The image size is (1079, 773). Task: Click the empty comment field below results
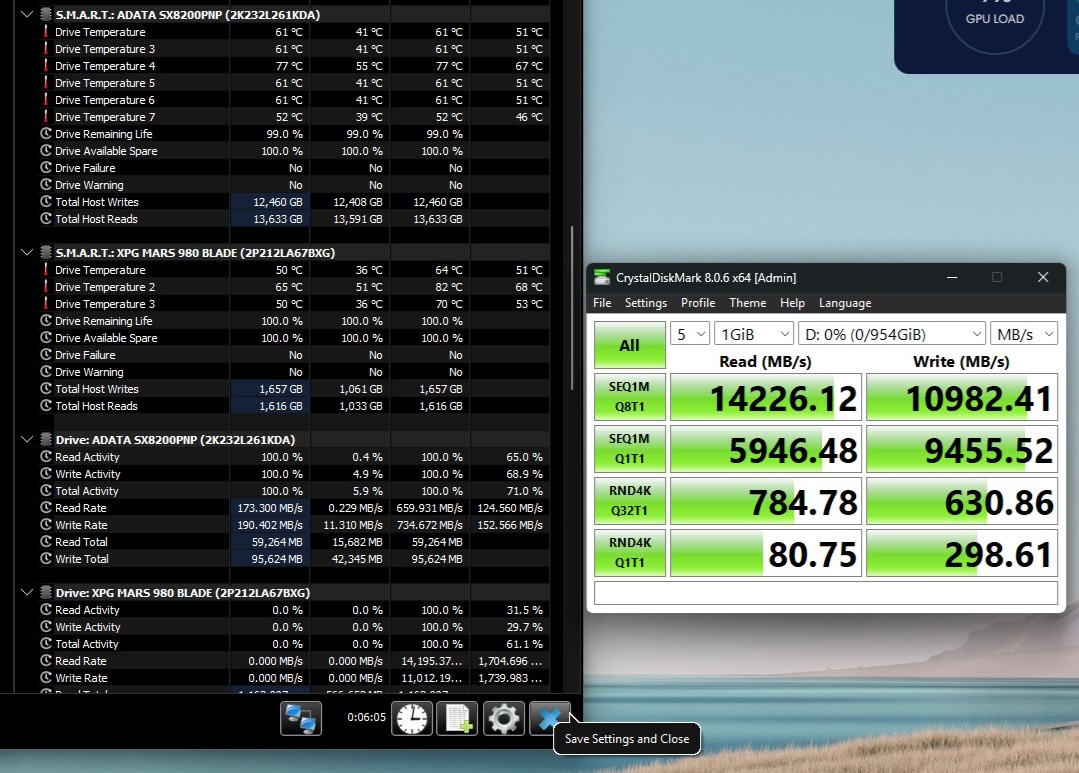tap(825, 593)
